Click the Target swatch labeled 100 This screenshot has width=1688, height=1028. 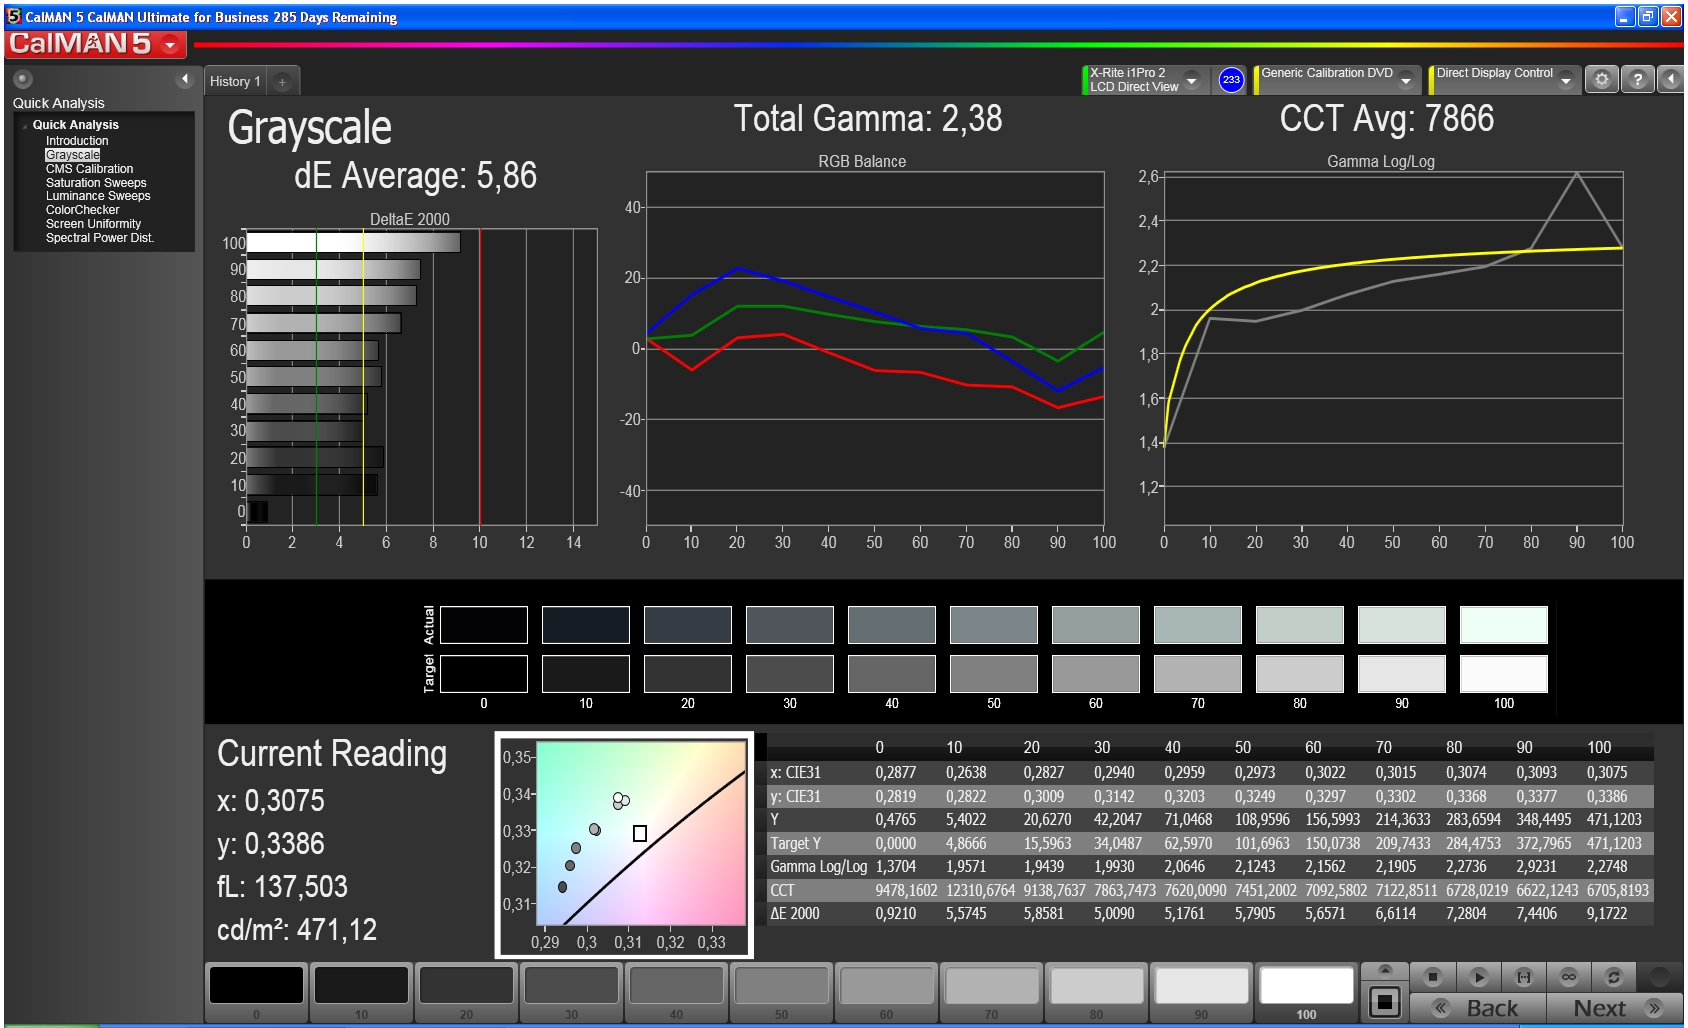[1503, 674]
